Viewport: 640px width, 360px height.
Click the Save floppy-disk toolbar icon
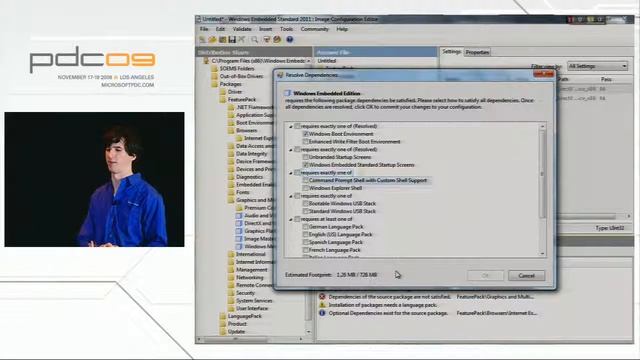click(232, 40)
